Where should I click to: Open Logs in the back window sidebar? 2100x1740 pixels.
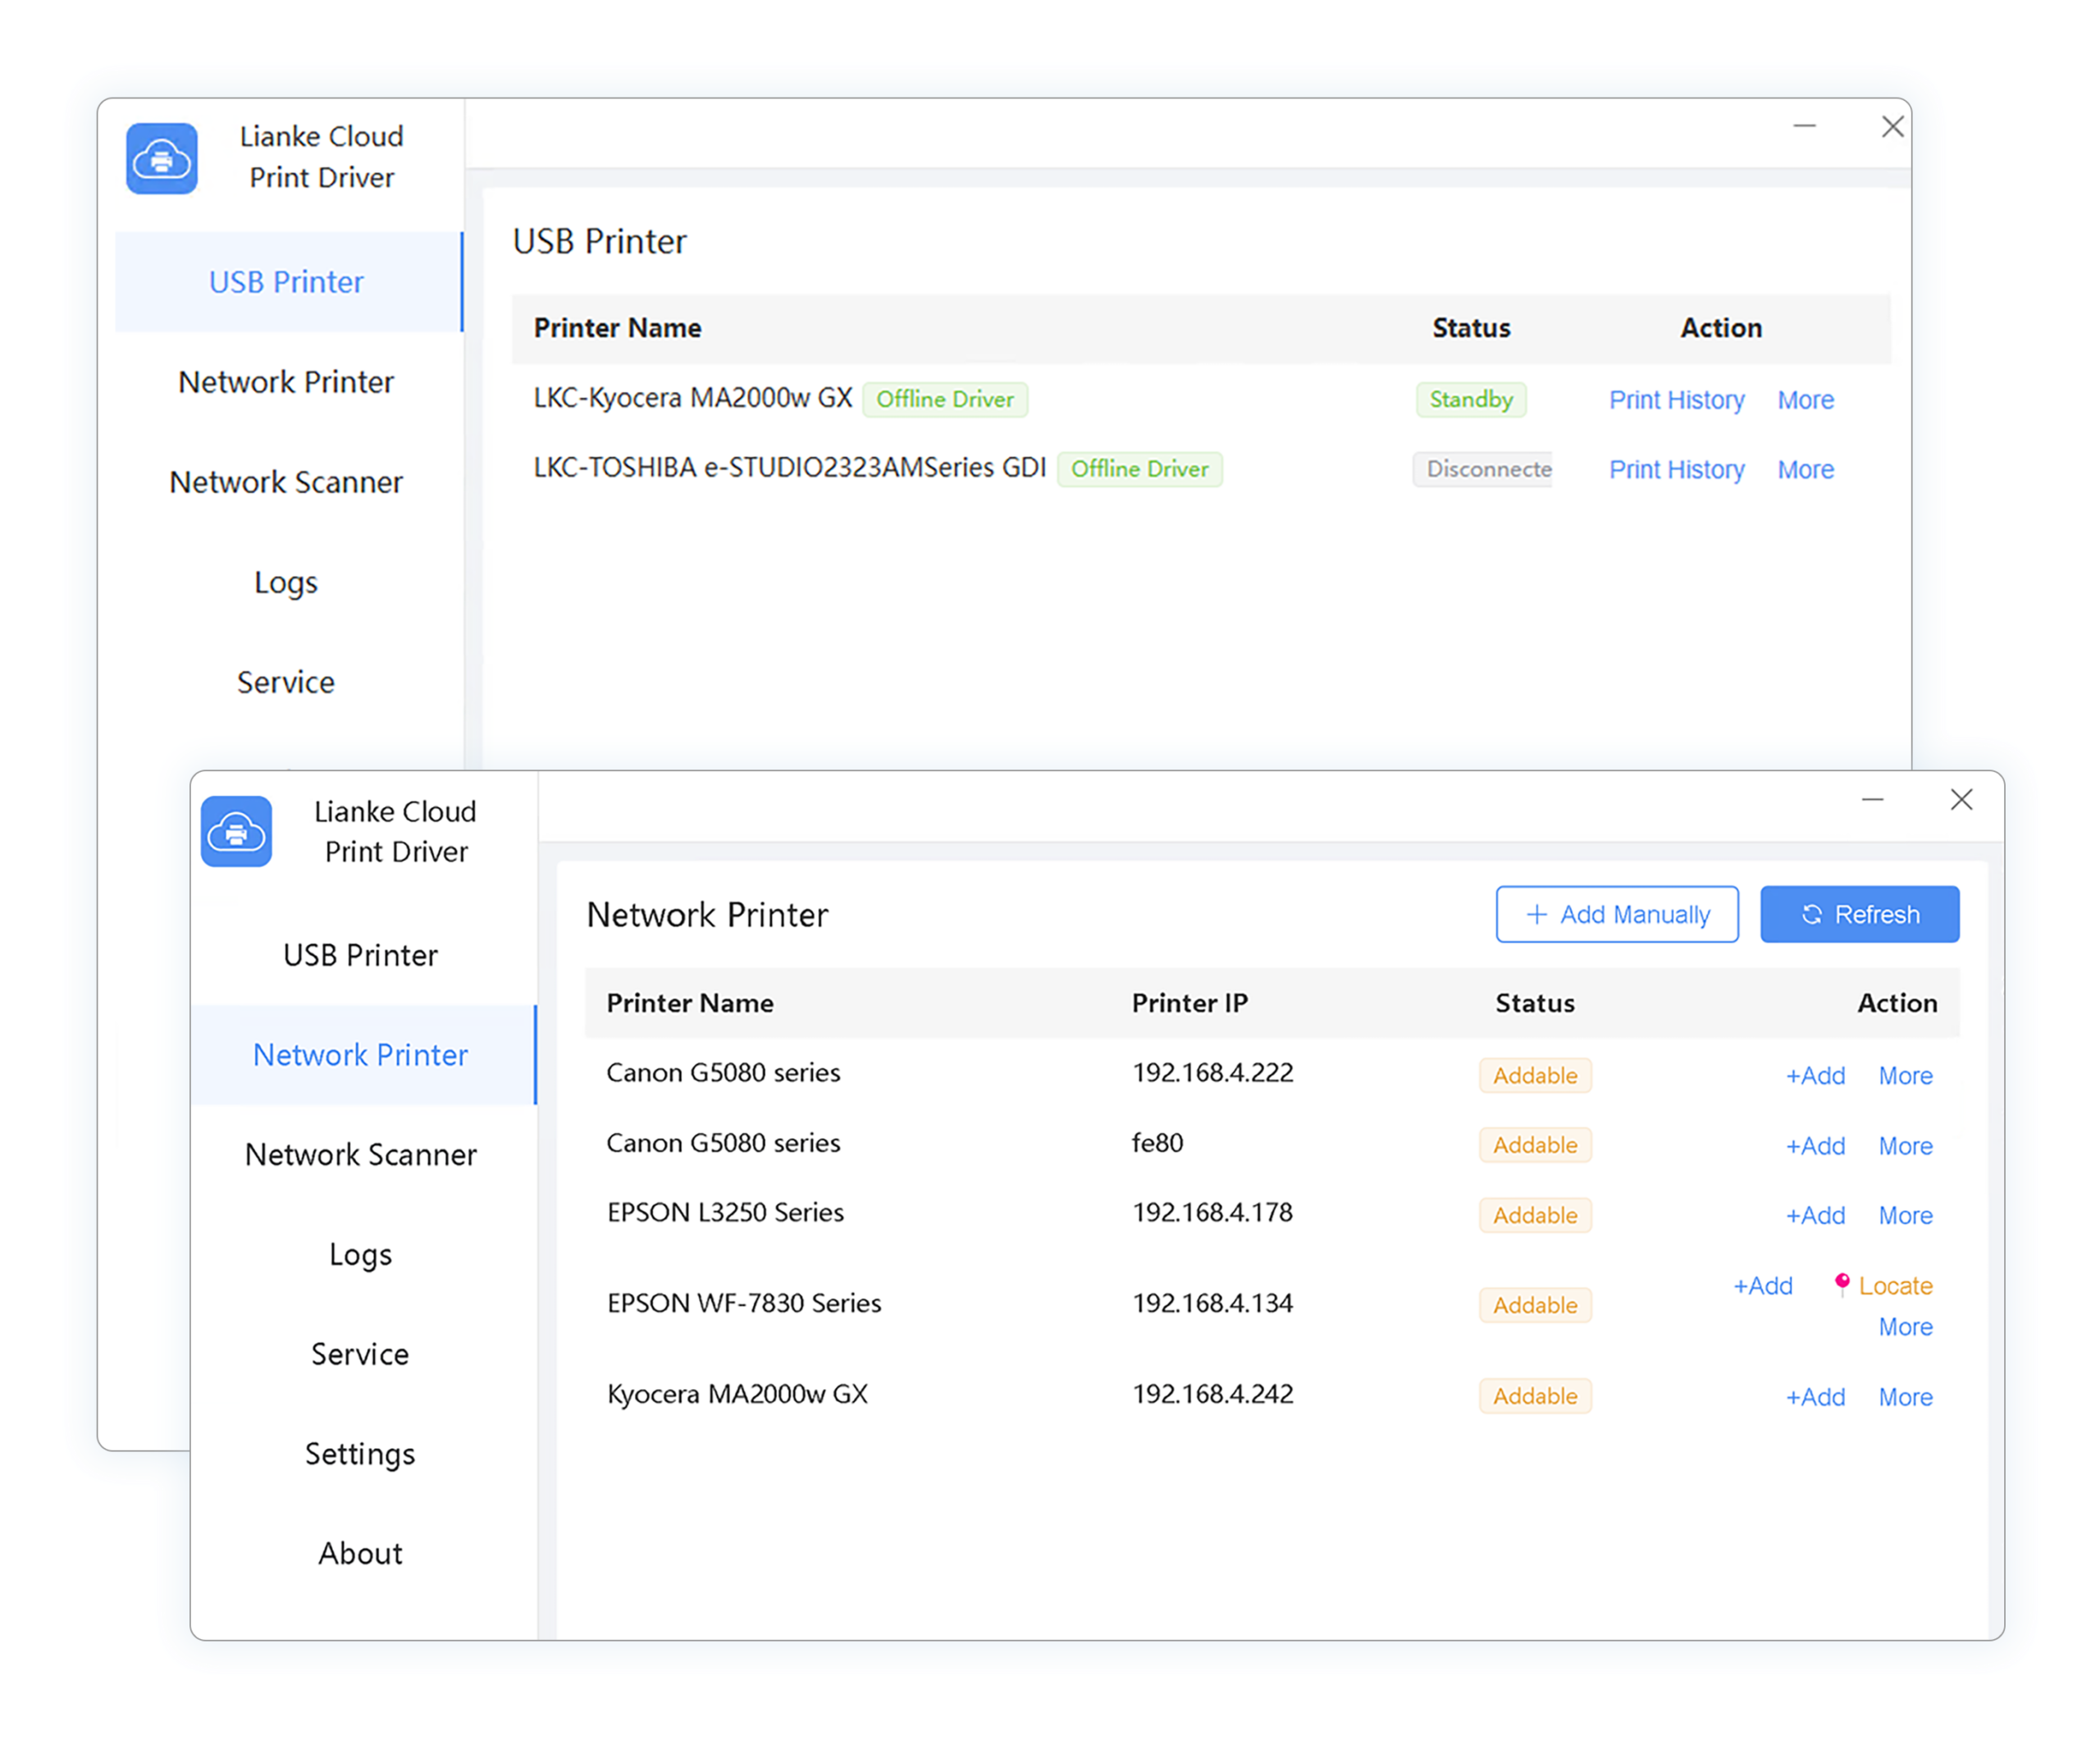pyautogui.click(x=287, y=582)
